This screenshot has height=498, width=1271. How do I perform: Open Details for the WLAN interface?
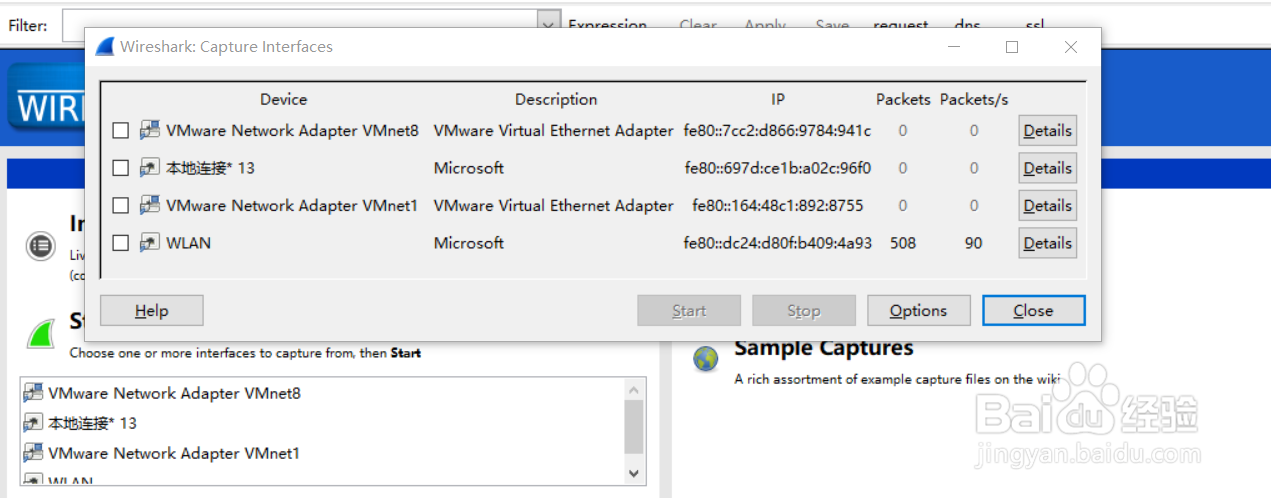[1047, 243]
